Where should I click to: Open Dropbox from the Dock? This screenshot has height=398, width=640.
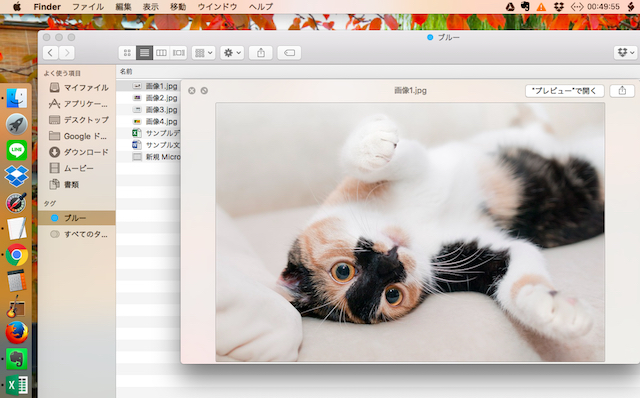point(17,176)
